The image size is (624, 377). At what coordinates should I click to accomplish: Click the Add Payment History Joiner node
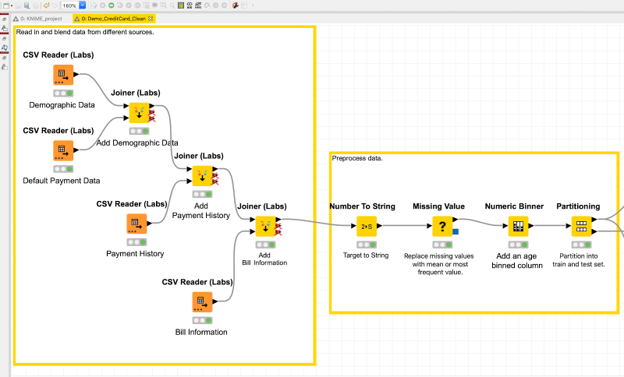click(x=202, y=176)
